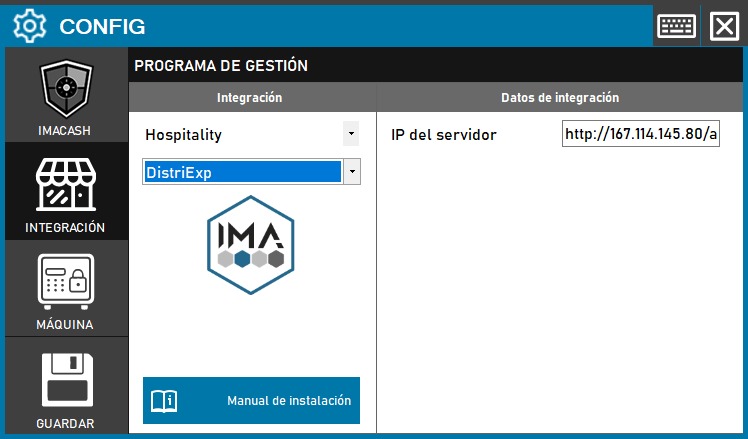Click the Datos de integración header
748x439 pixels.
click(x=560, y=97)
